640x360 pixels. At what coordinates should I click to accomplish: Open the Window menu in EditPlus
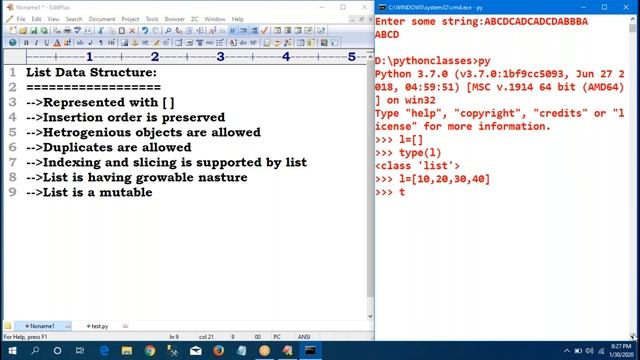click(215, 19)
